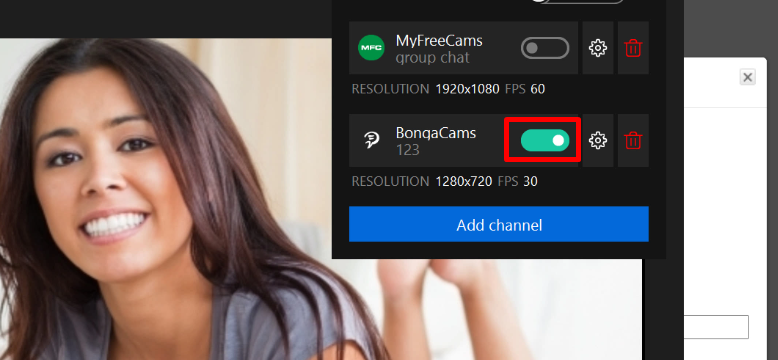778x360 pixels.
Task: Click the 1920x1080 resolution value
Action: [467, 89]
